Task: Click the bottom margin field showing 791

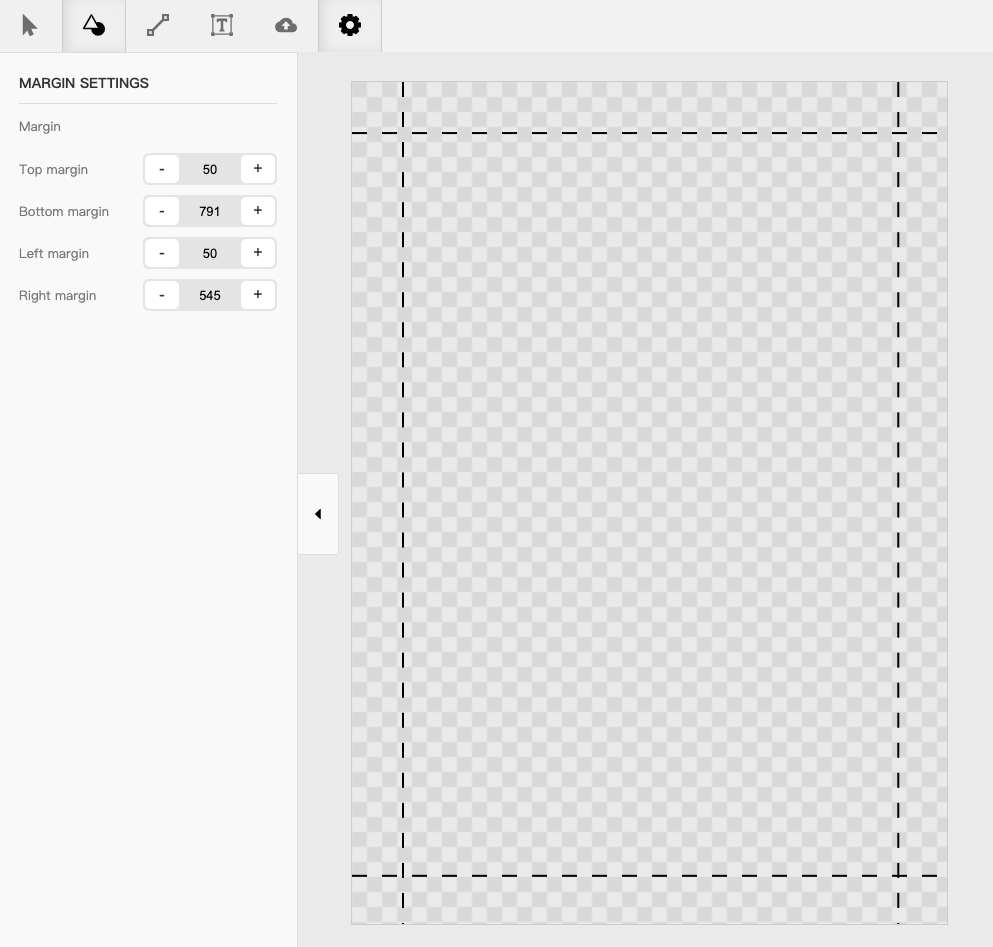Action: point(209,210)
